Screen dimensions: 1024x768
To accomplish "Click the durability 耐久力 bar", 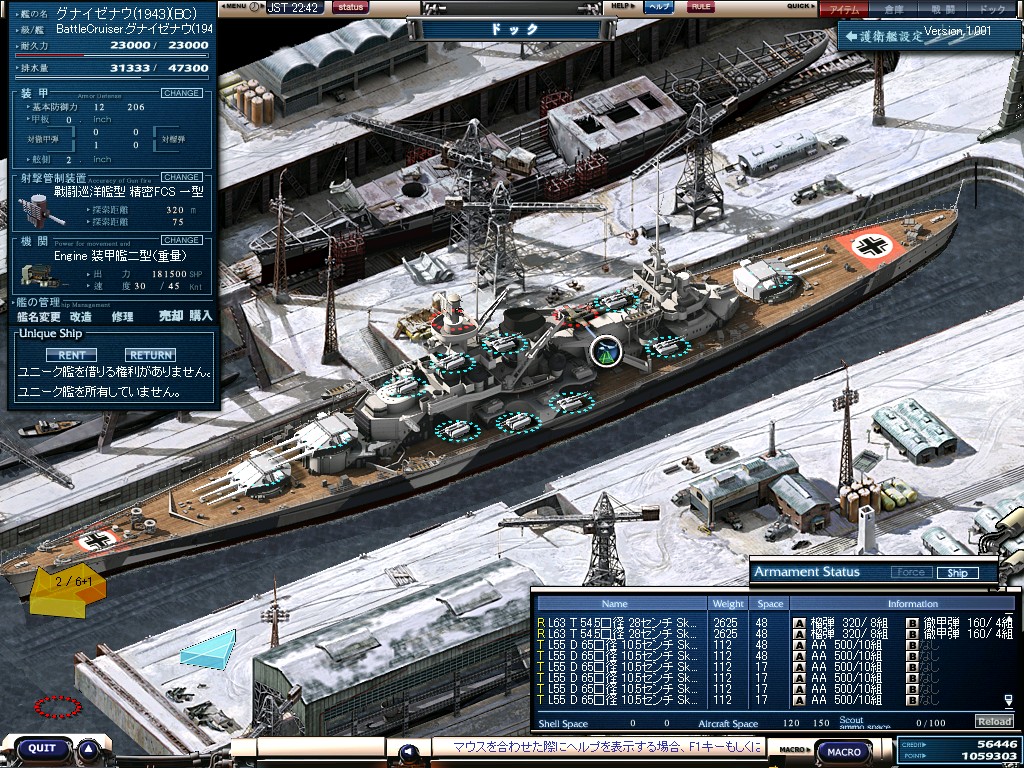I will 111,56.
